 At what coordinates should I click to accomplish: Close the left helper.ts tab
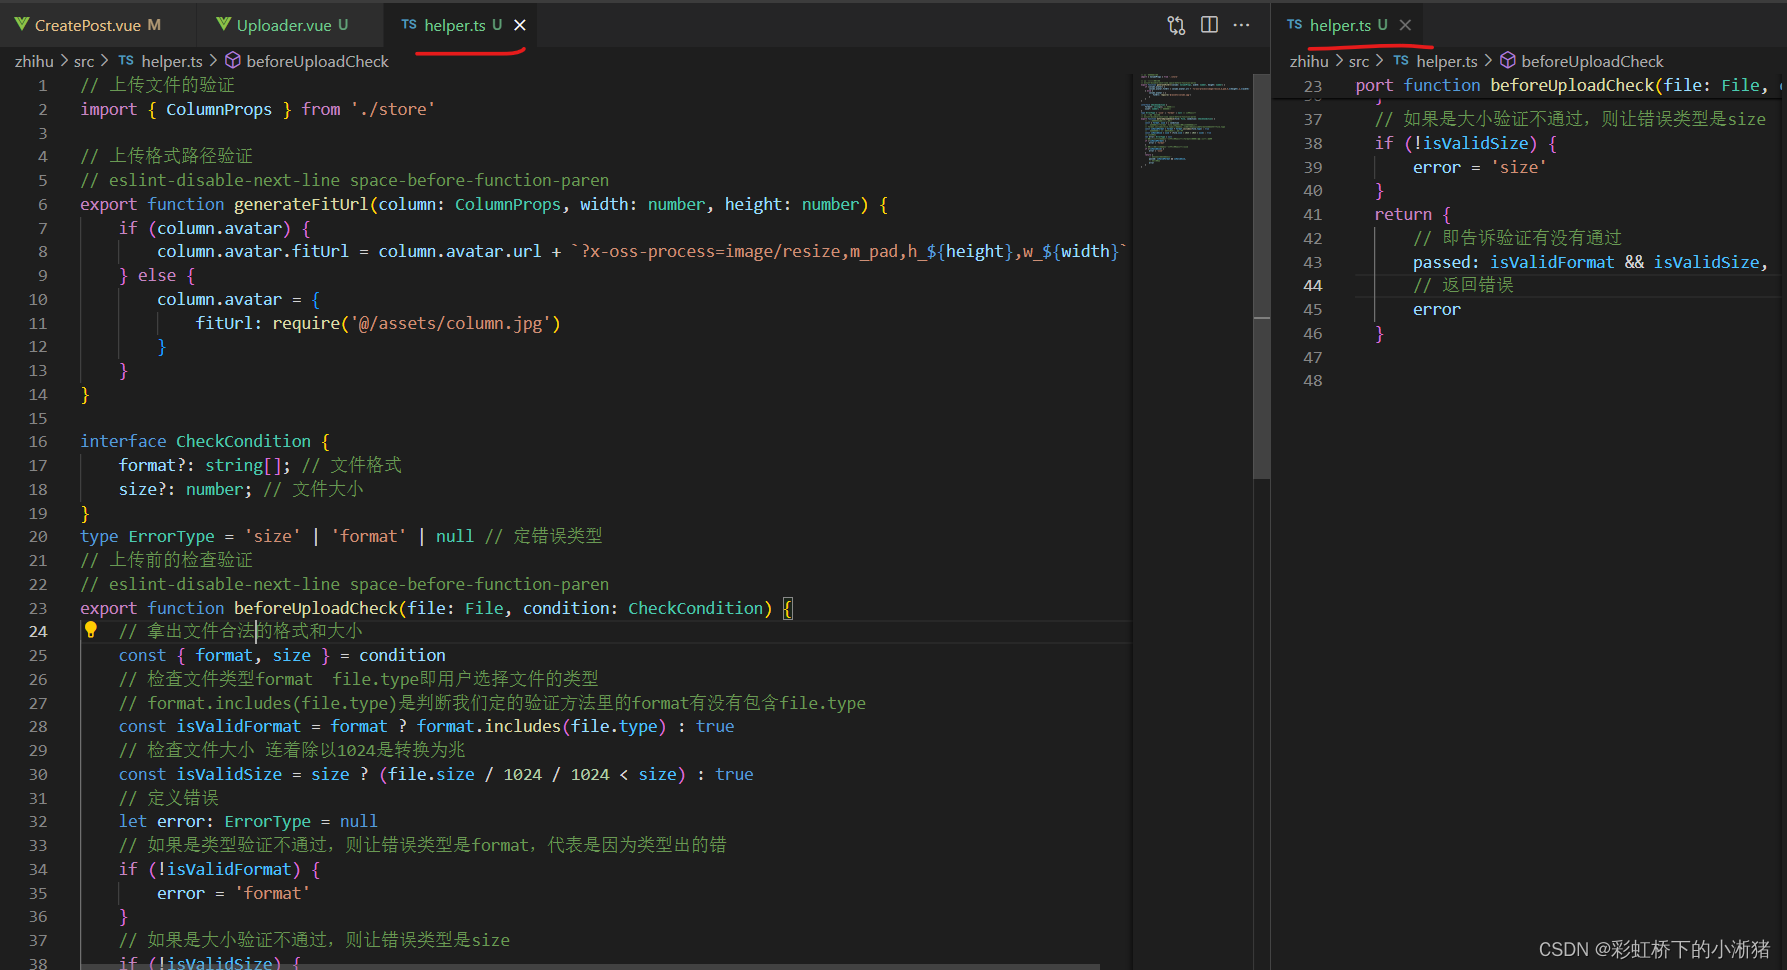tap(518, 24)
